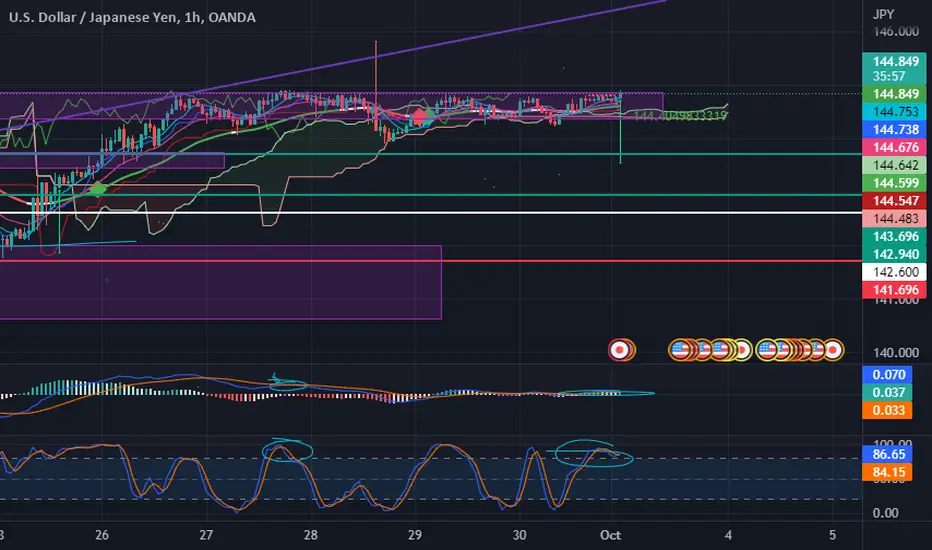Select the current price label with 35:57 countdown

(894, 68)
